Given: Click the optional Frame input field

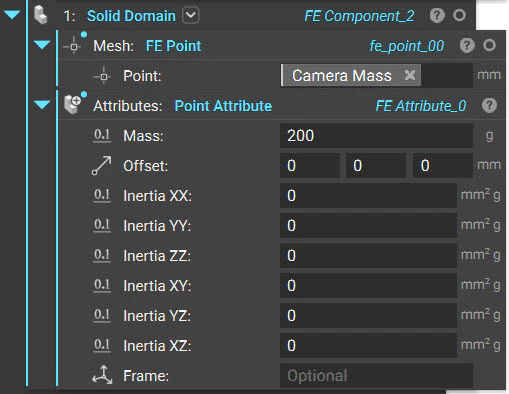Looking at the screenshot, I should tap(376, 375).
